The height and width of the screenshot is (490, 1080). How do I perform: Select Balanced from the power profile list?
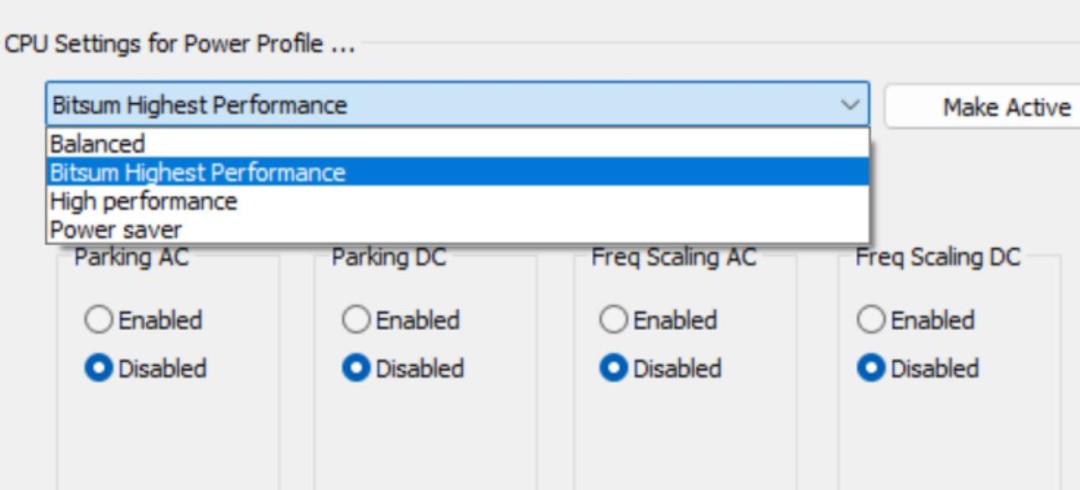(98, 144)
